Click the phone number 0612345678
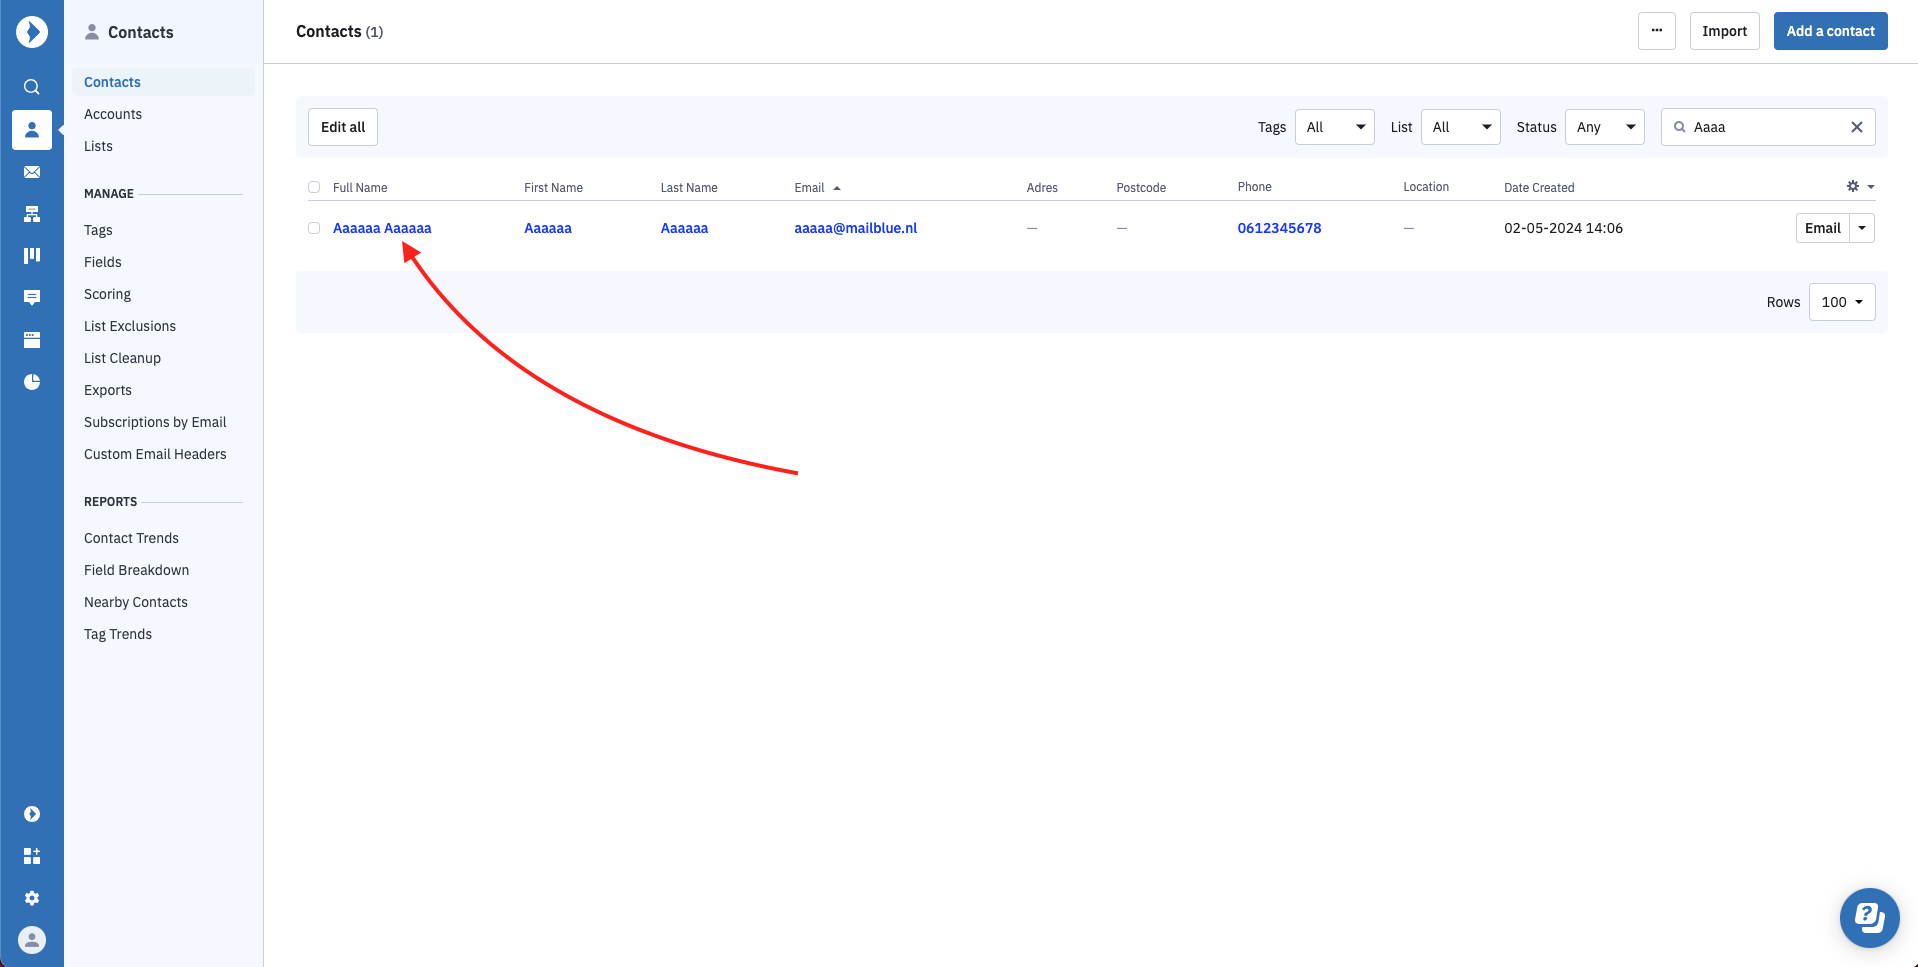 coord(1279,228)
